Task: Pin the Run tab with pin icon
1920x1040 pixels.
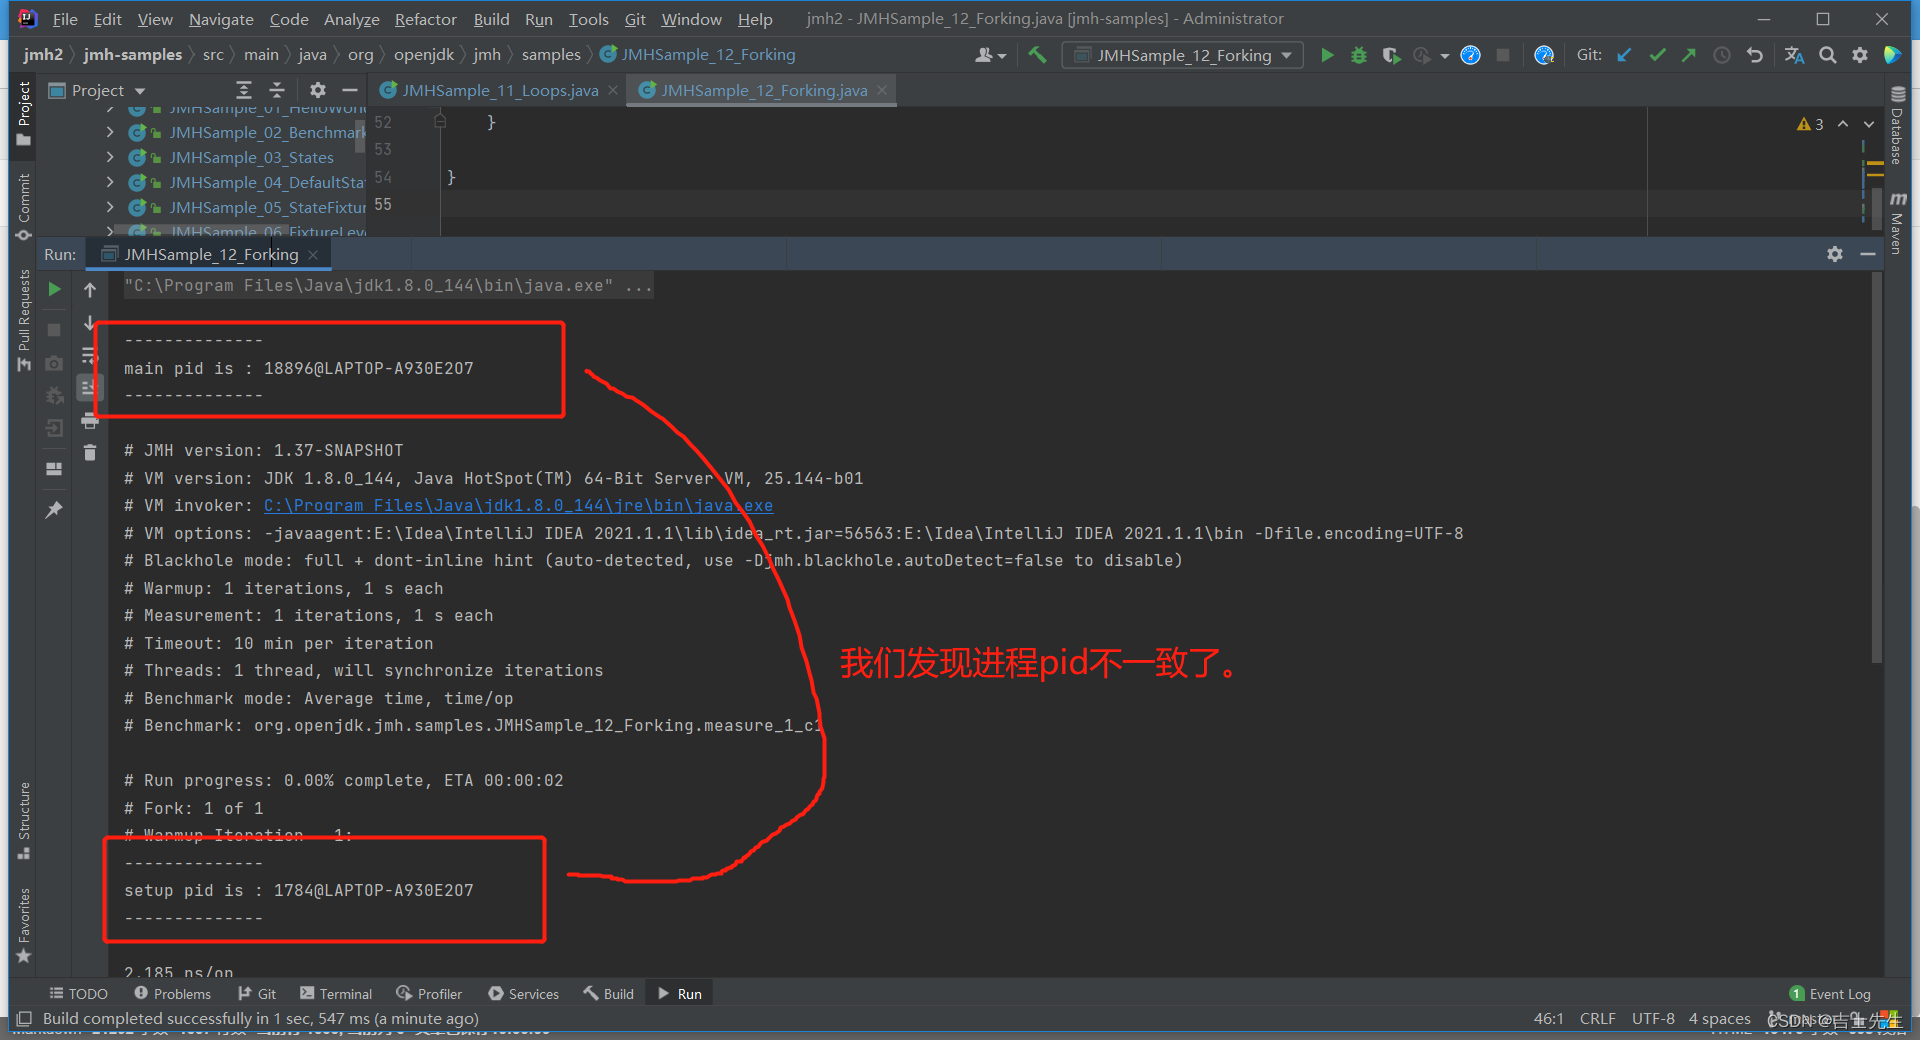Action: [x=55, y=510]
